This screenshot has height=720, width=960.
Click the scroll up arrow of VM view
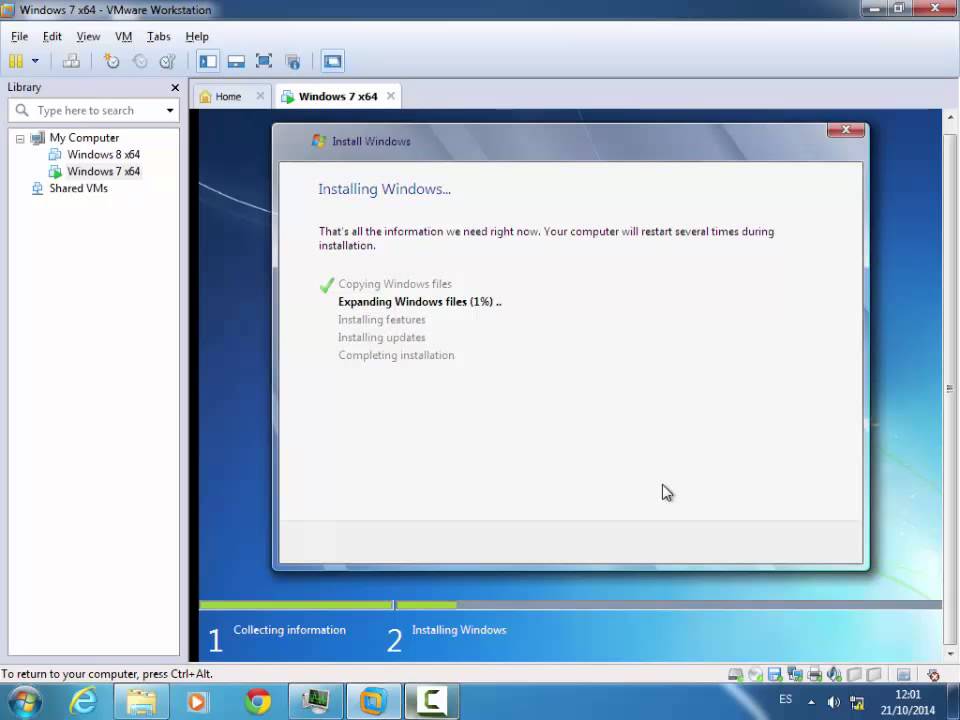(950, 117)
